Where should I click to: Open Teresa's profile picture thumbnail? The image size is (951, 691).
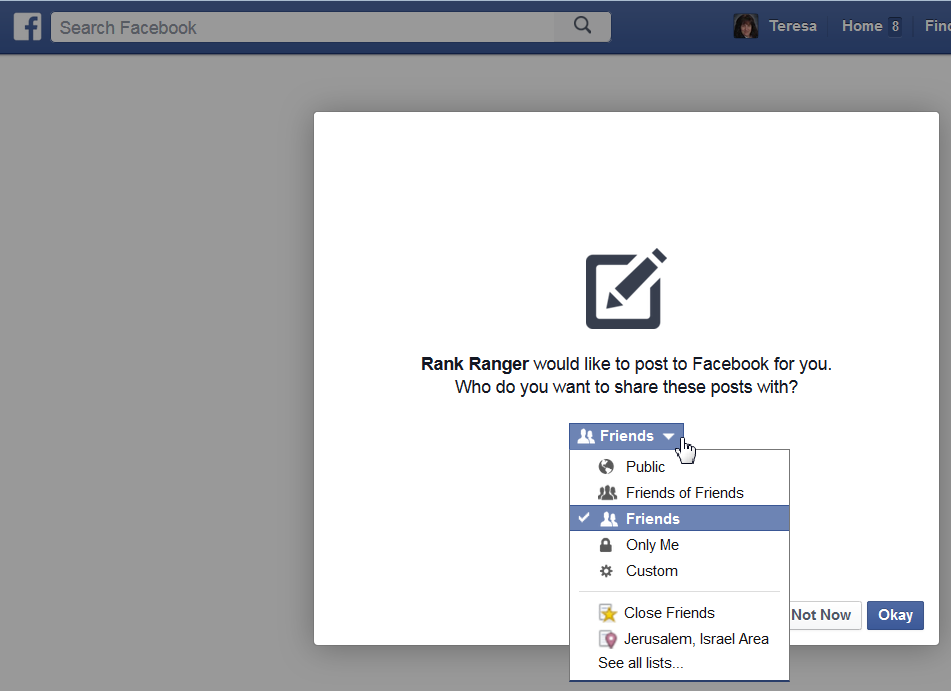(x=745, y=26)
